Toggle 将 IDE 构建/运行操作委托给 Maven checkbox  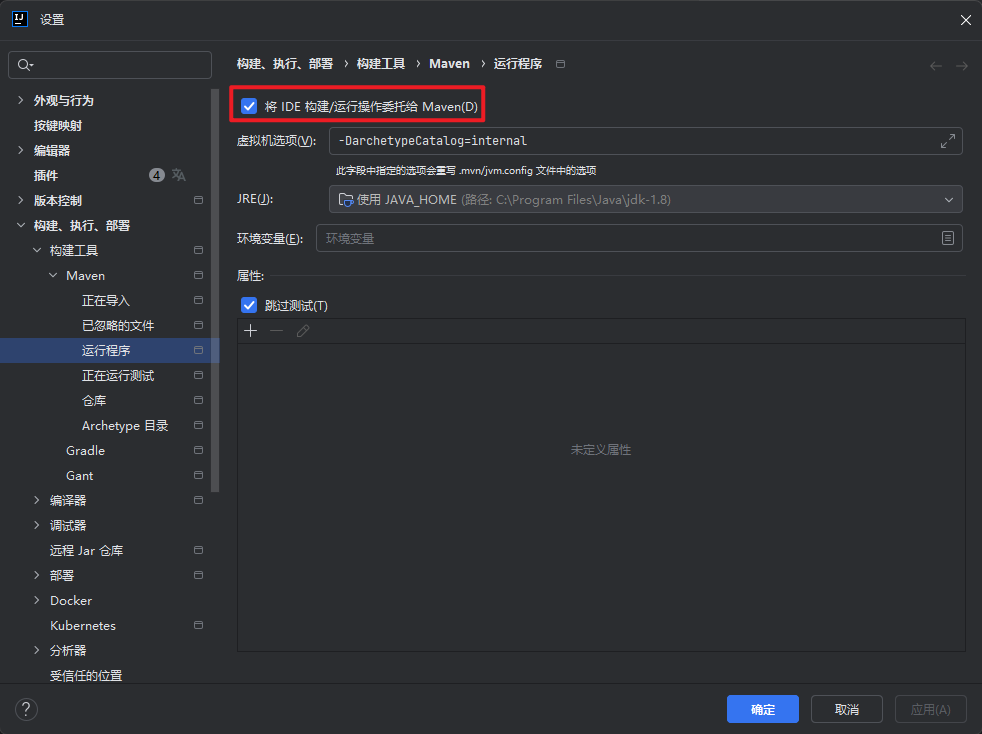[249, 106]
